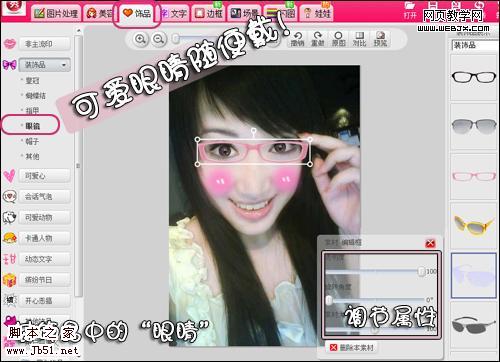
Task: Choose the gray aviator sunglasses thumbnail
Action: (x=474, y=127)
